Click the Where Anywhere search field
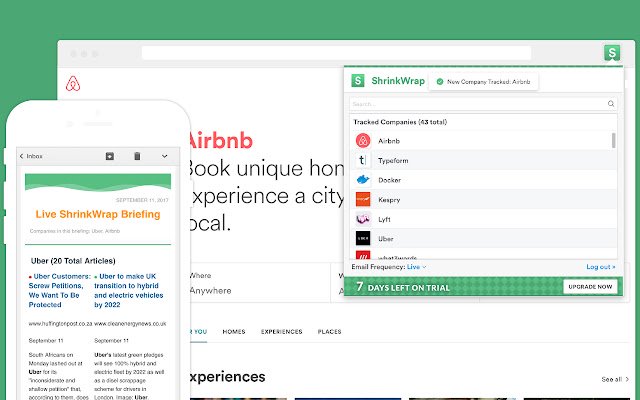This screenshot has height=400, width=640. coord(260,283)
